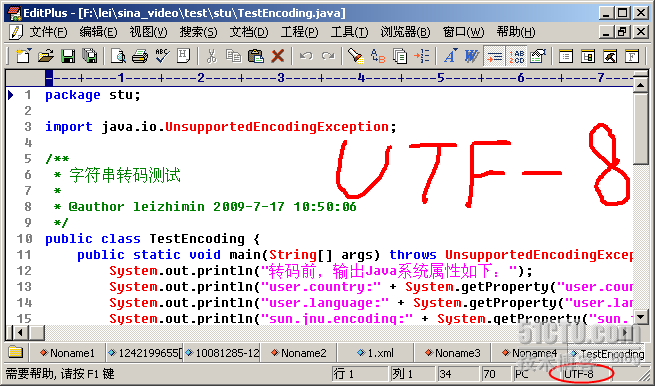The height and width of the screenshot is (386, 655).
Task: Open Find with the flashlight icon
Action: (x=356, y=56)
